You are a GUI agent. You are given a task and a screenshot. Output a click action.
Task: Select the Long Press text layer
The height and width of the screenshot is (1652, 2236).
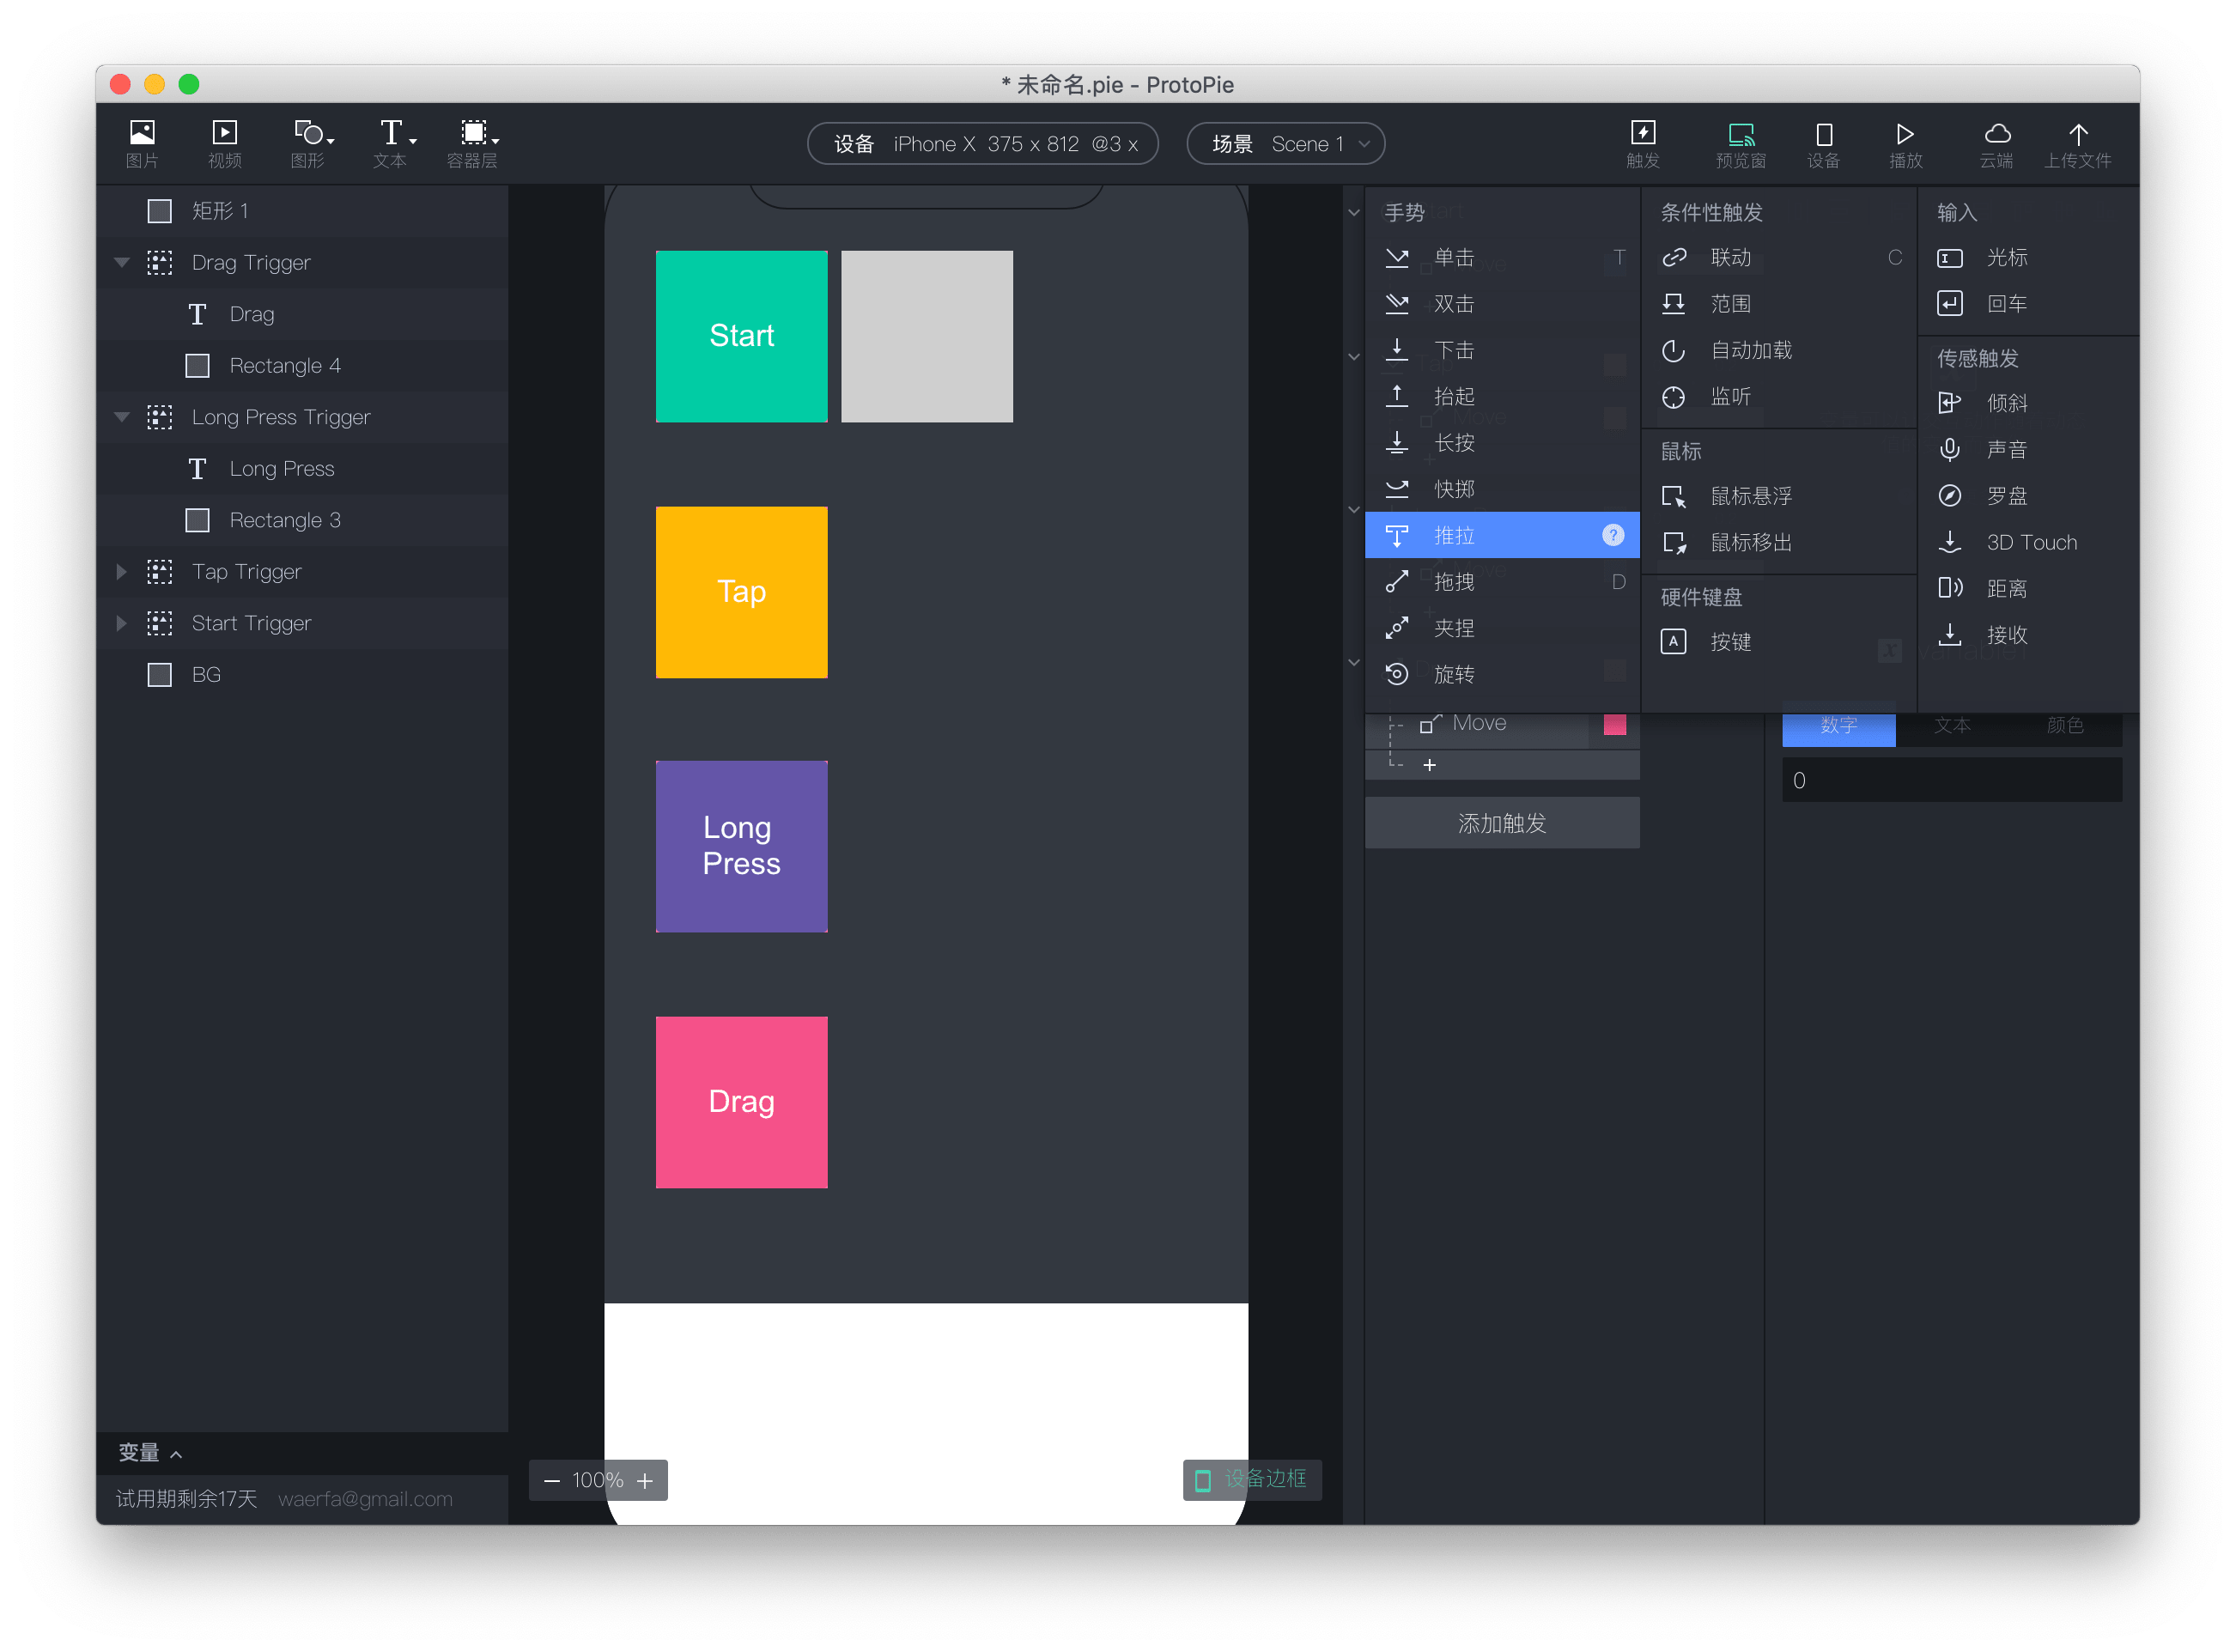(302, 469)
